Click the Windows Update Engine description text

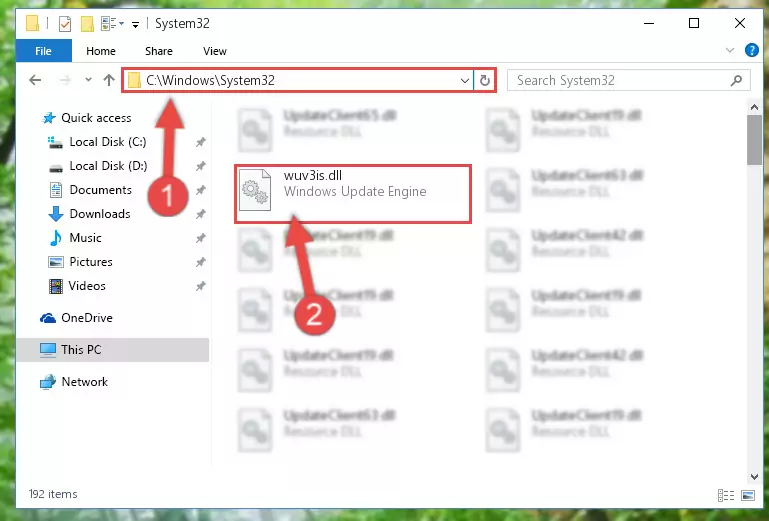(x=355, y=191)
